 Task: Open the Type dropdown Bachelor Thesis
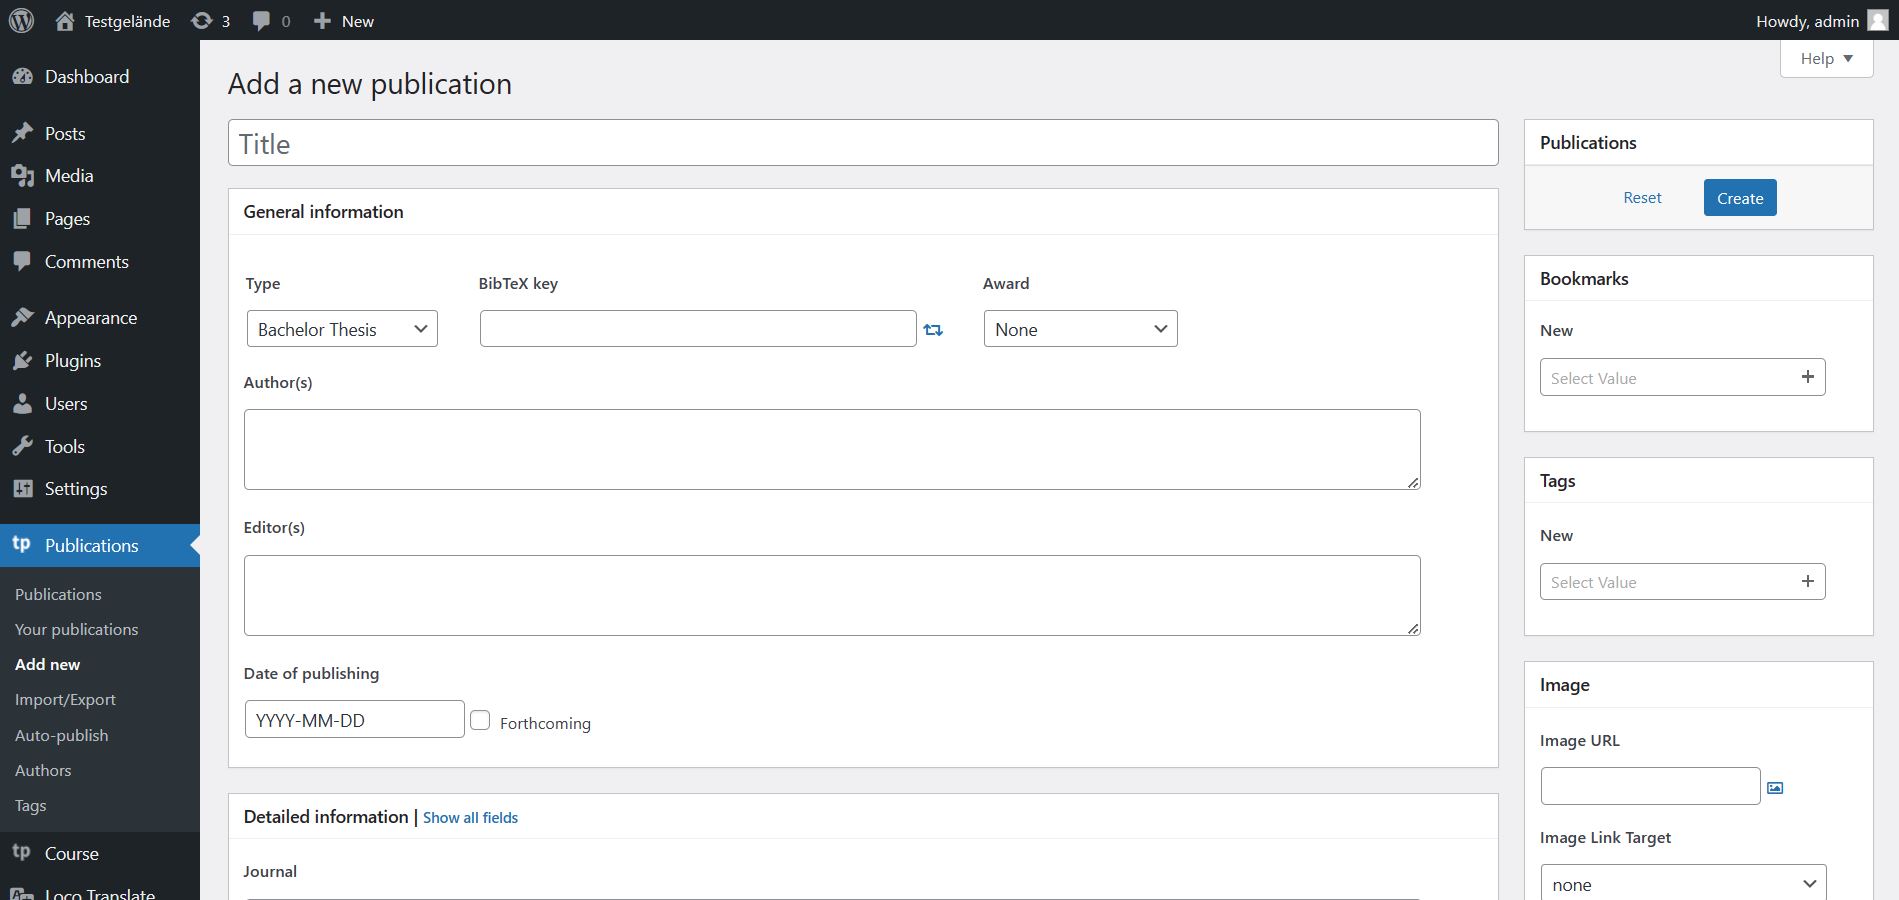342,329
